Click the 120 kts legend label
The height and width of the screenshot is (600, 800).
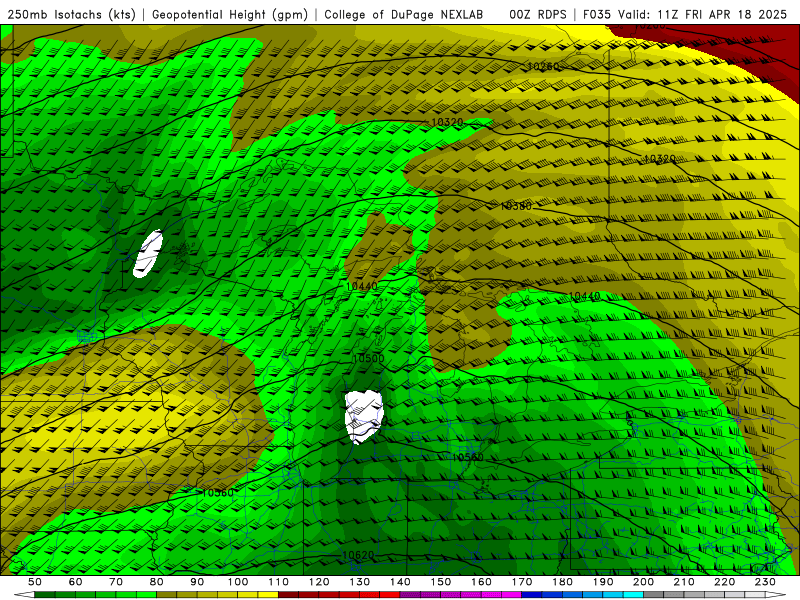click(319, 582)
